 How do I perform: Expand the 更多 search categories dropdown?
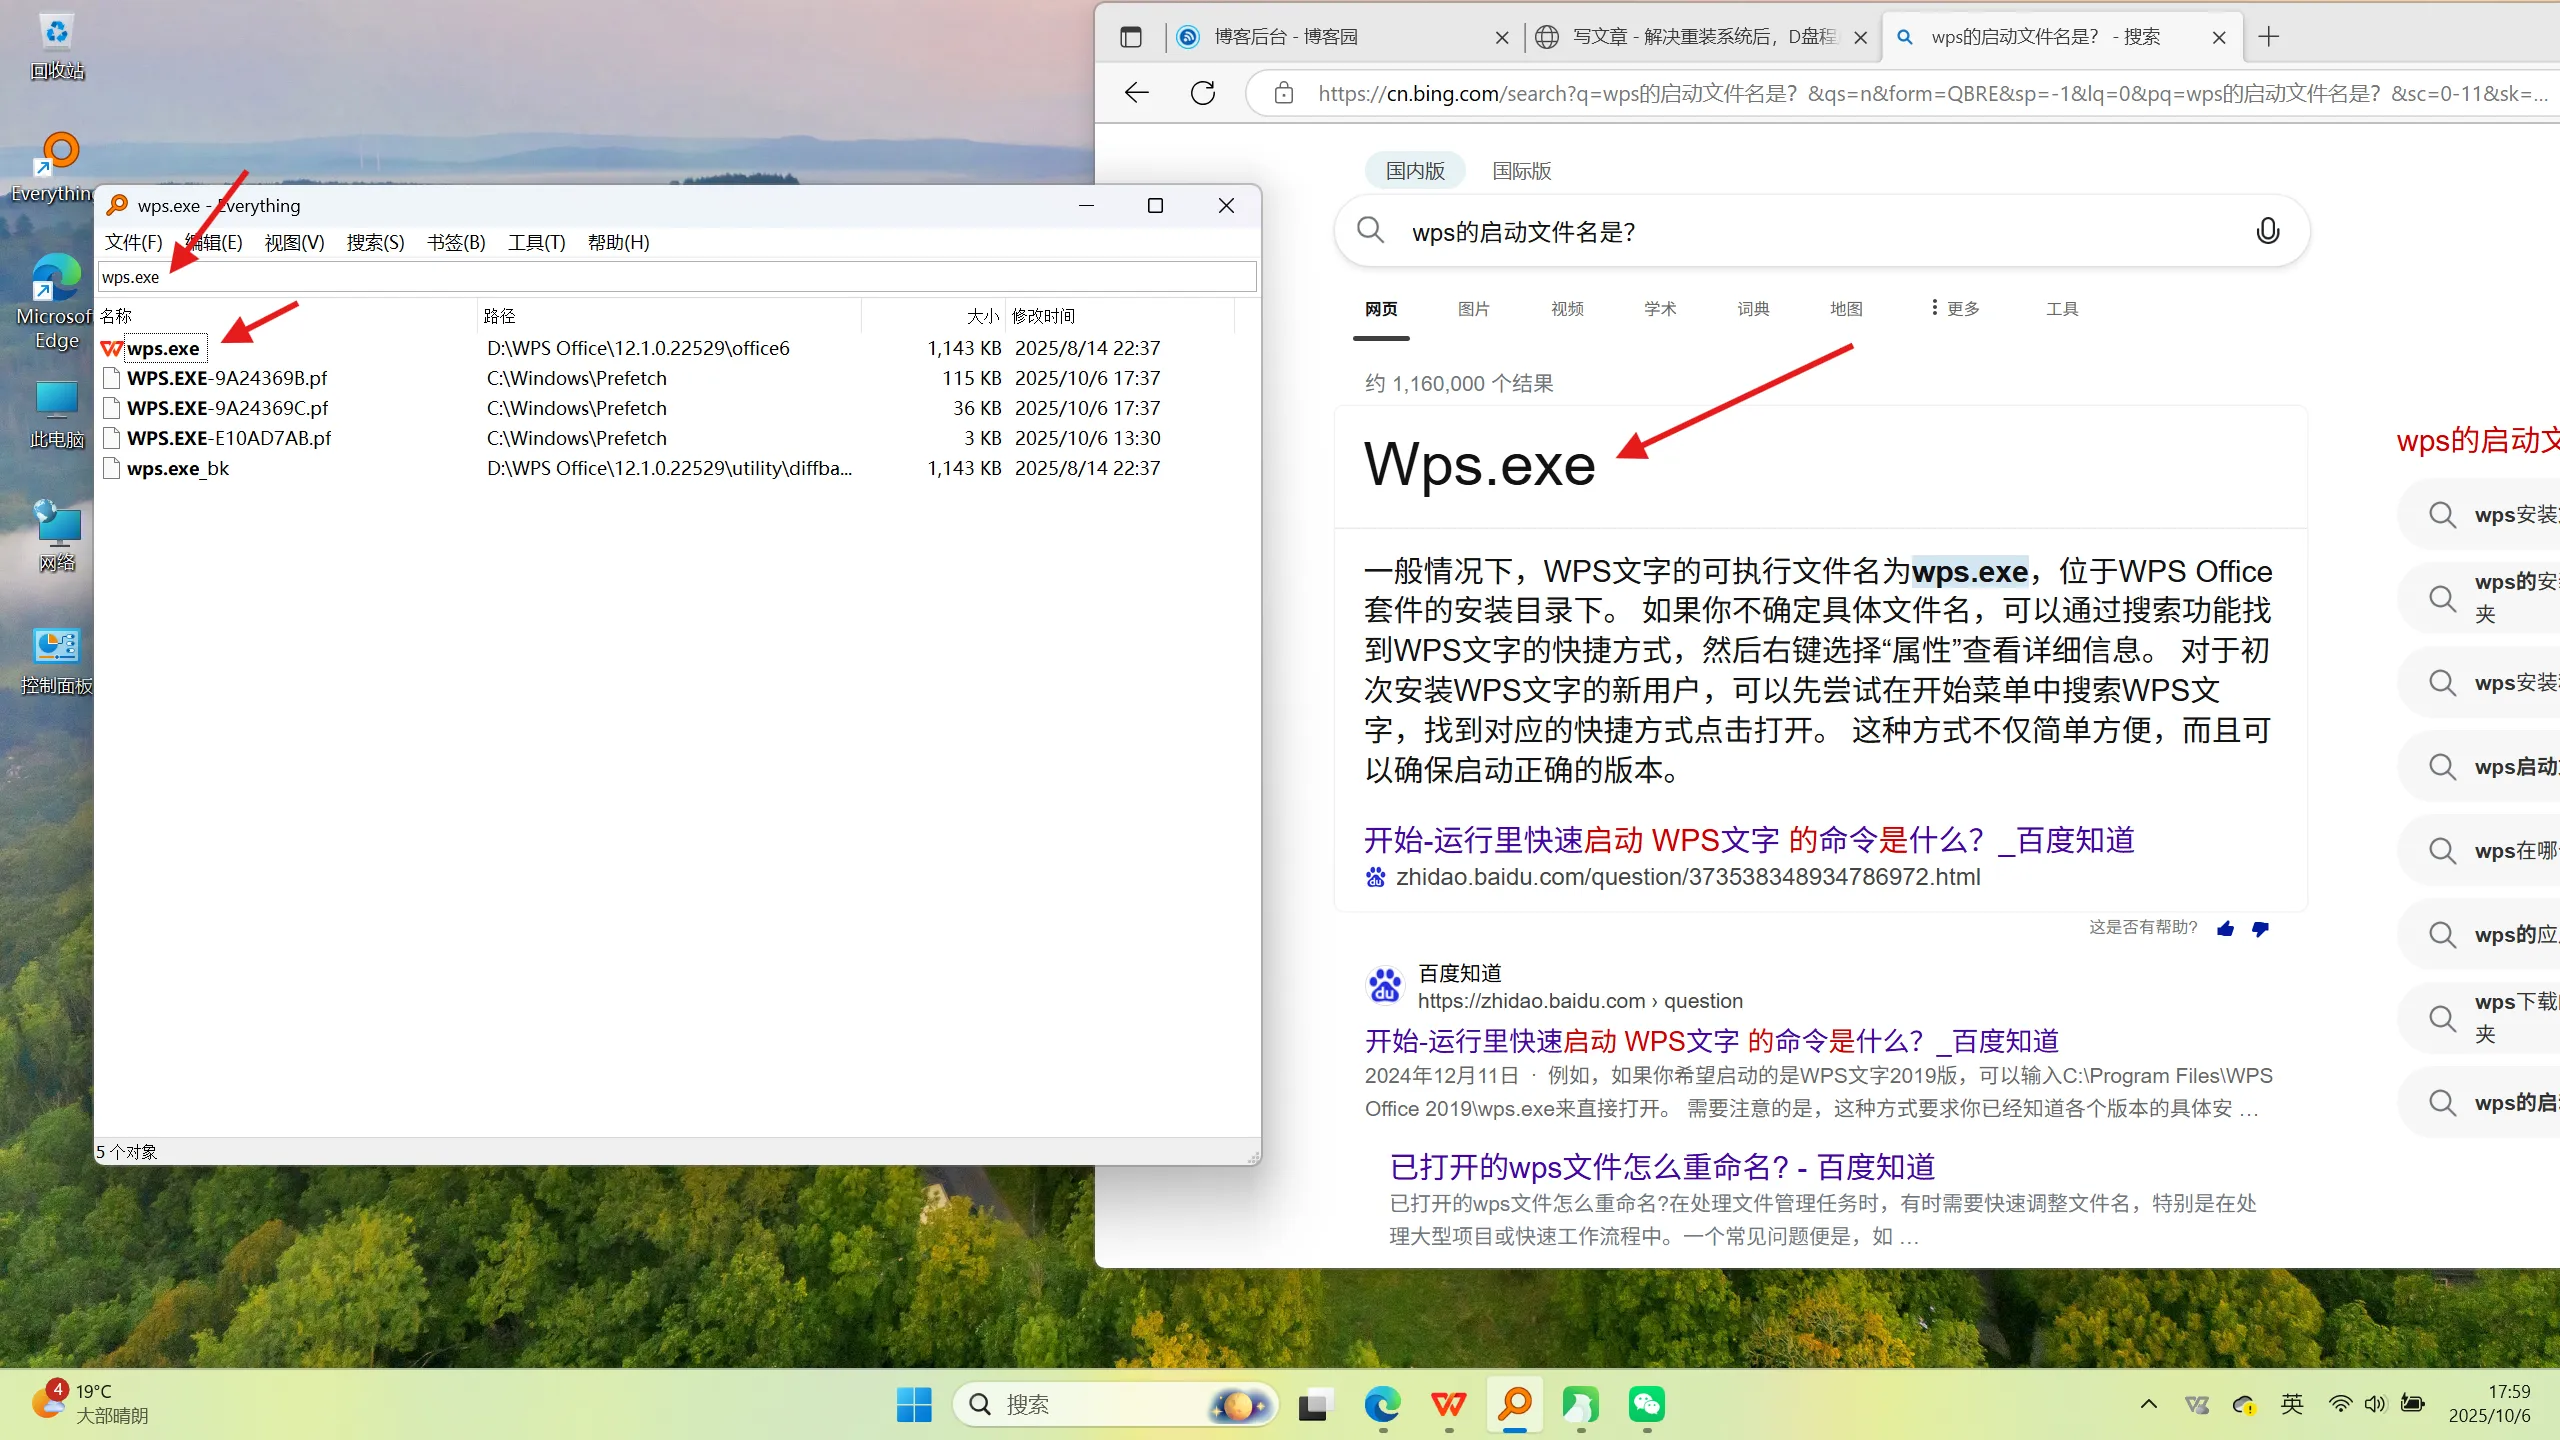click(1956, 309)
